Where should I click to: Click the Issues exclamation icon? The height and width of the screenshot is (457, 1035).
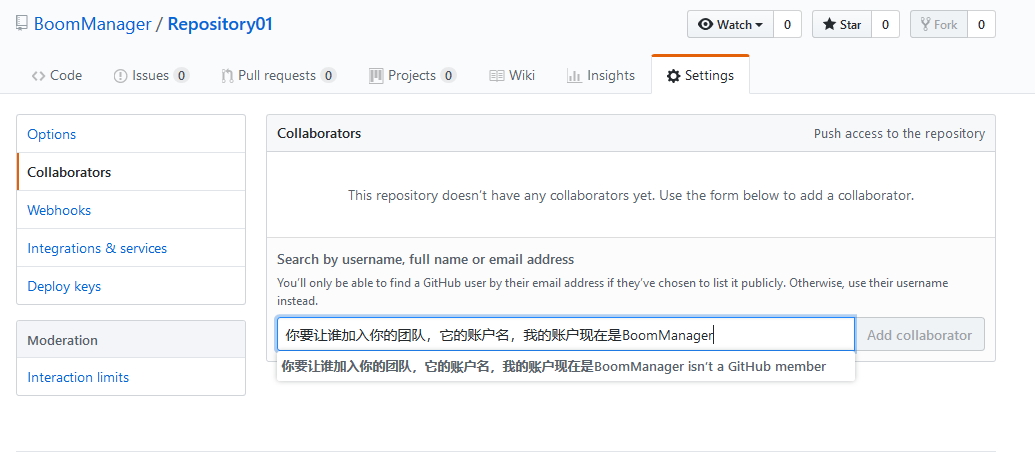point(120,76)
